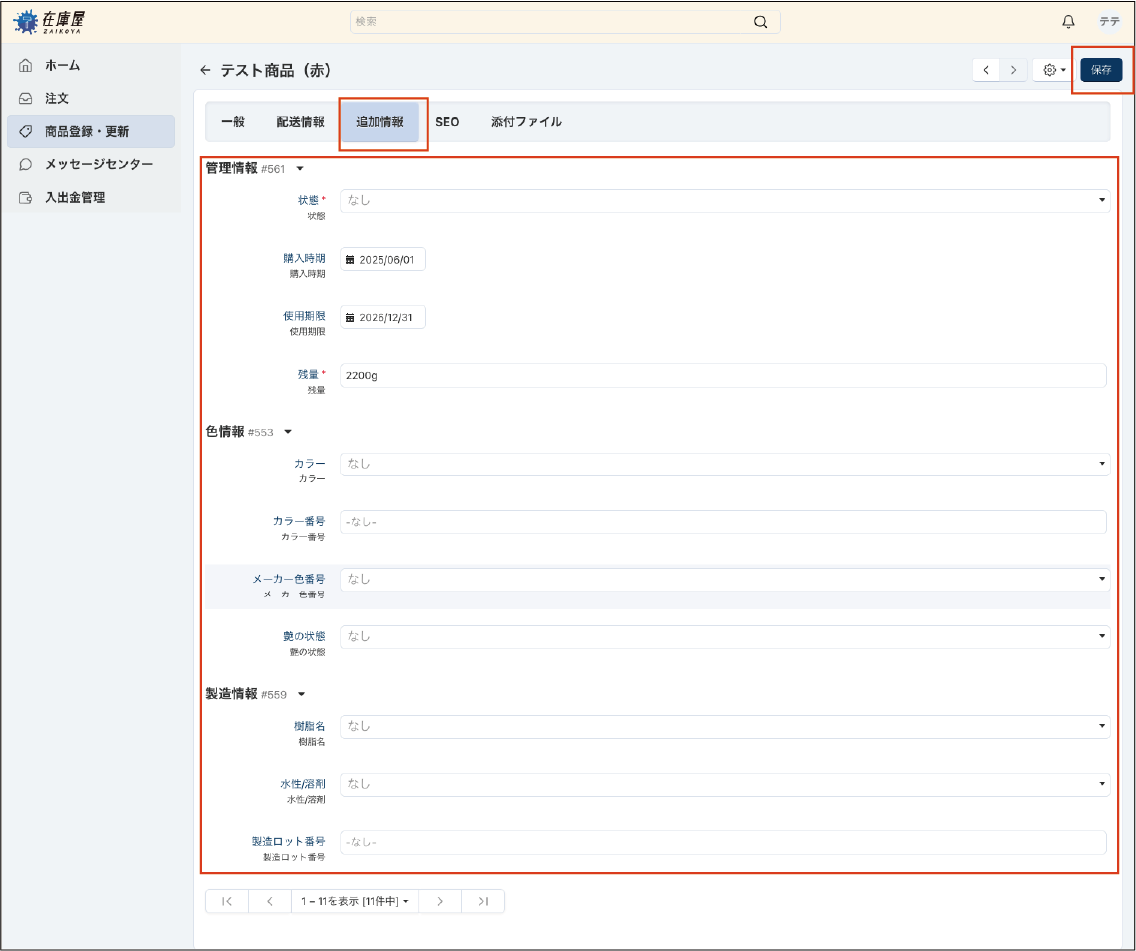The height and width of the screenshot is (951, 1136).
Task: Click the back arrow beside テスト商品（赤）
Action: coord(205,70)
